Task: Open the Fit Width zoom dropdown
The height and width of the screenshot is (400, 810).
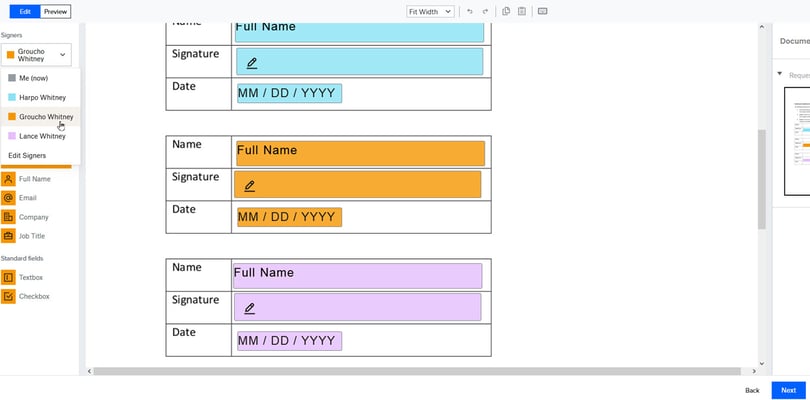Action: (x=430, y=11)
